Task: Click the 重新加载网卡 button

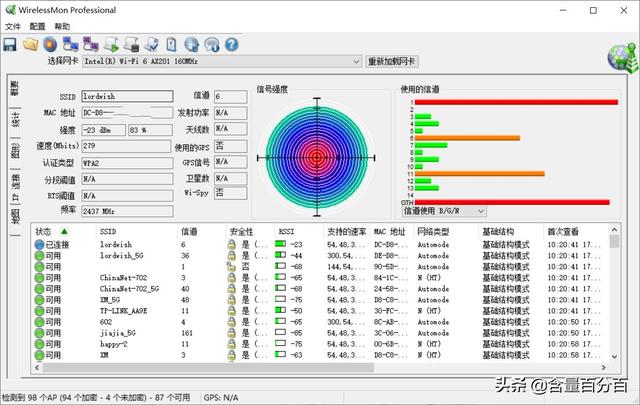Action: pos(391,62)
